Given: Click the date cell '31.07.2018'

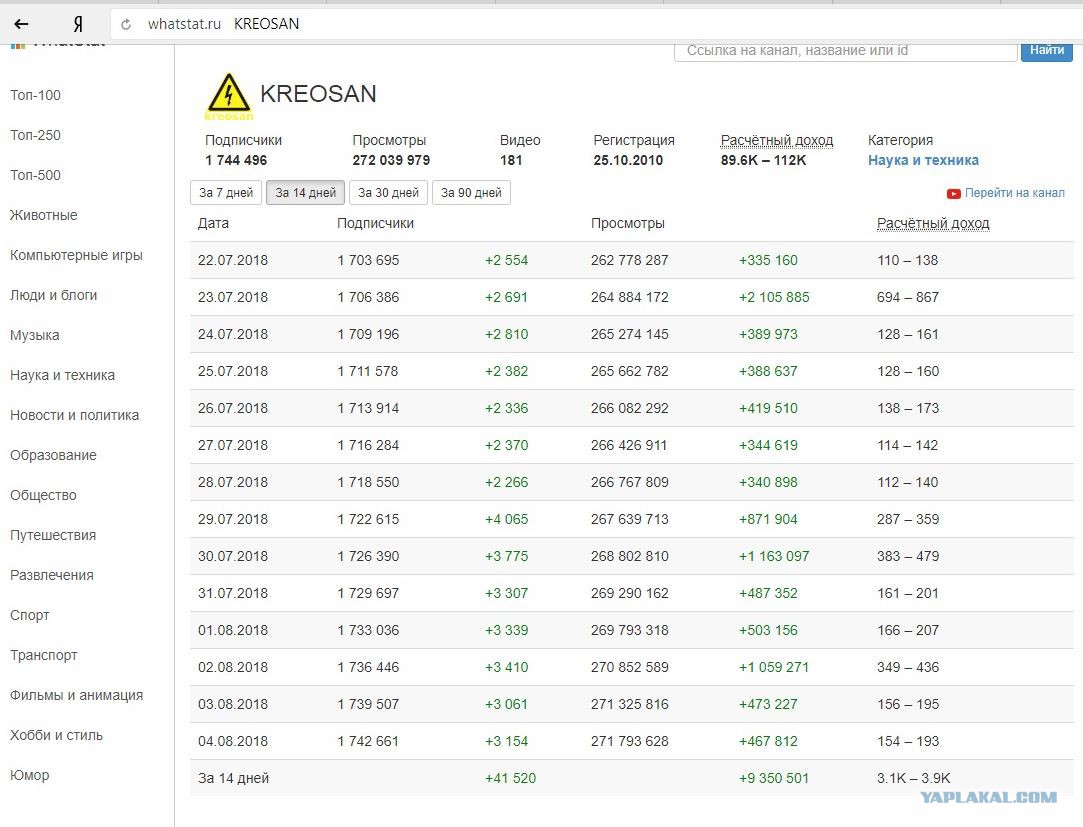Looking at the screenshot, I should point(233,593).
